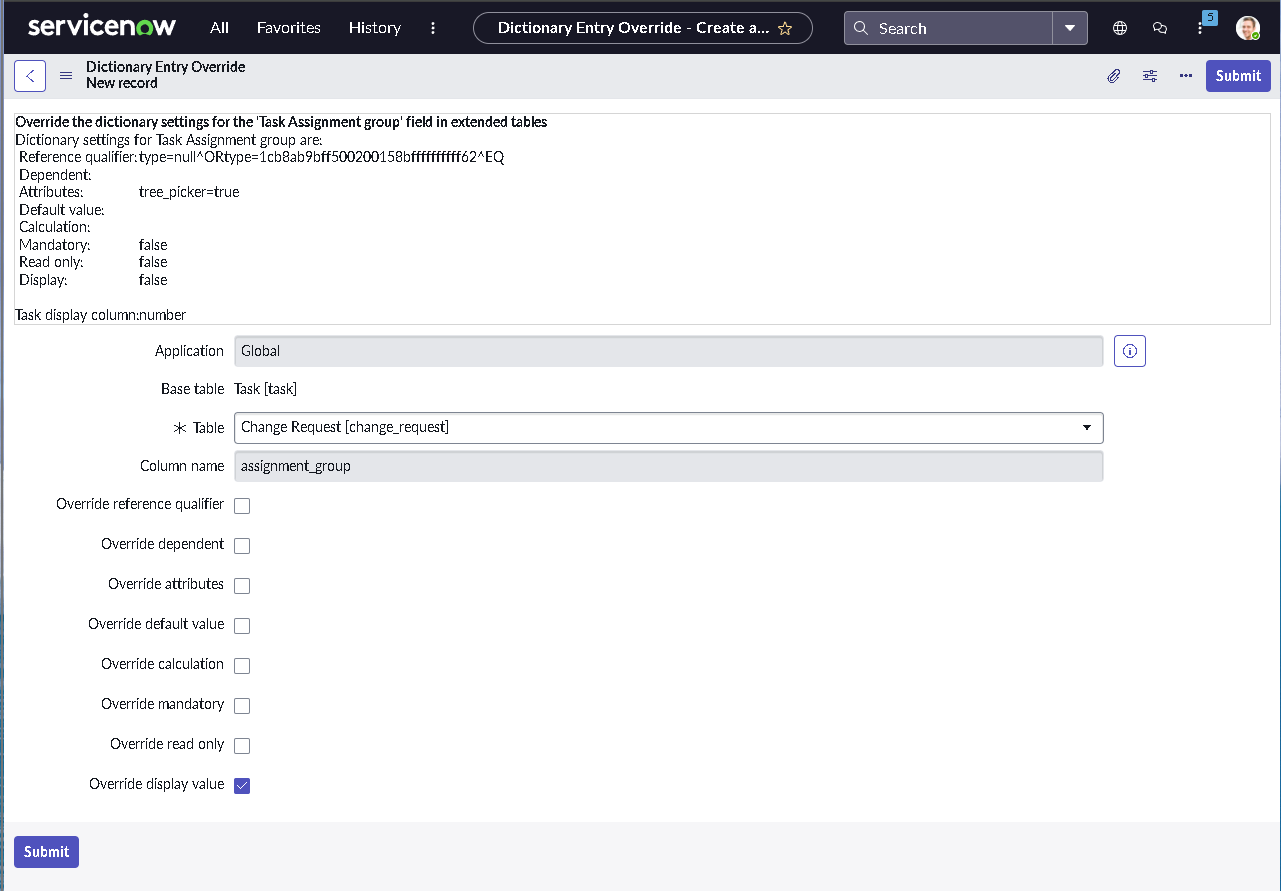
Task: Open the Table dropdown showing Change Request
Action: pos(1086,427)
